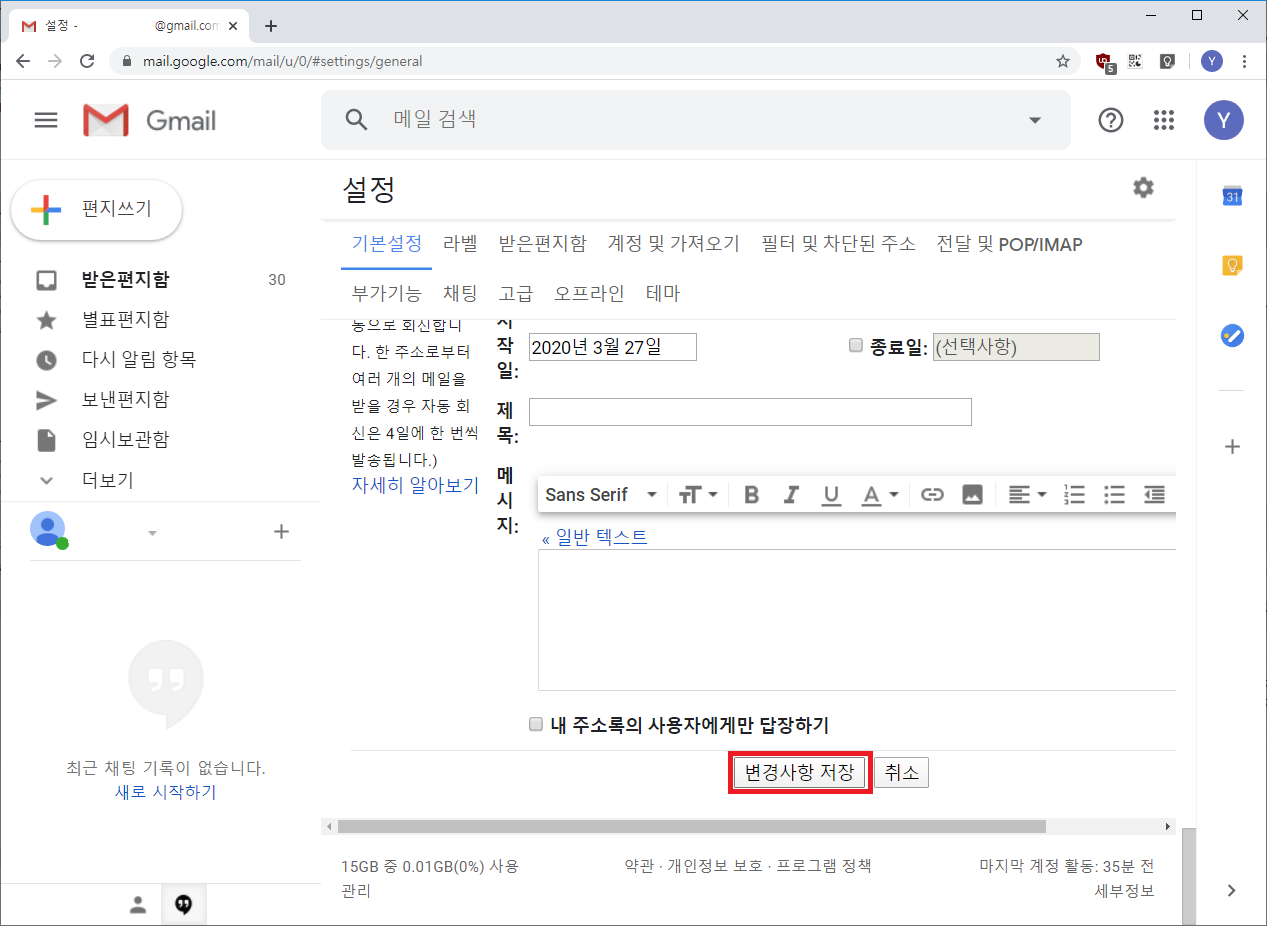This screenshot has height=926, width=1267.
Task: Click horizontal scrollbar of settings
Action: pyautogui.click(x=691, y=827)
